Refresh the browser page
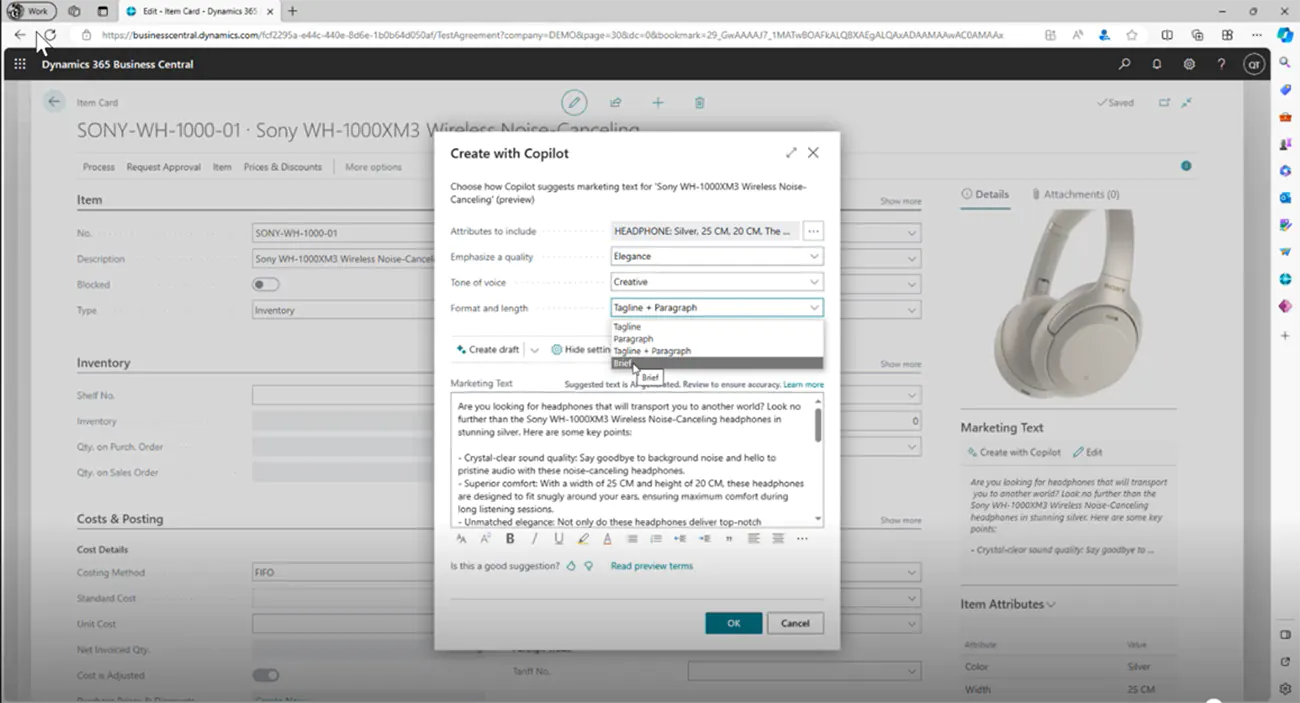This screenshot has width=1300, height=703. [48, 35]
